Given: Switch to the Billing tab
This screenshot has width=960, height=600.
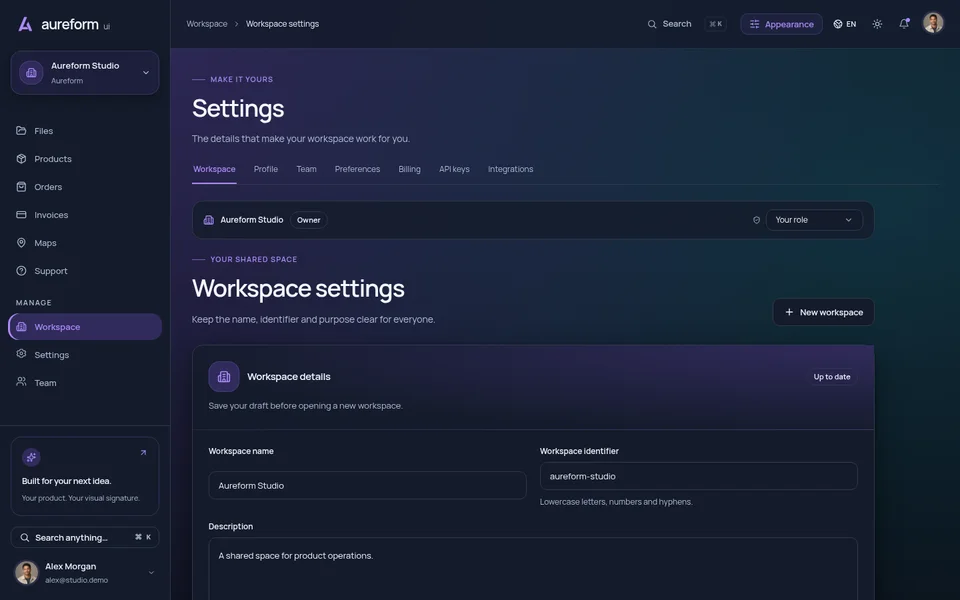Looking at the screenshot, I should pos(410,169).
